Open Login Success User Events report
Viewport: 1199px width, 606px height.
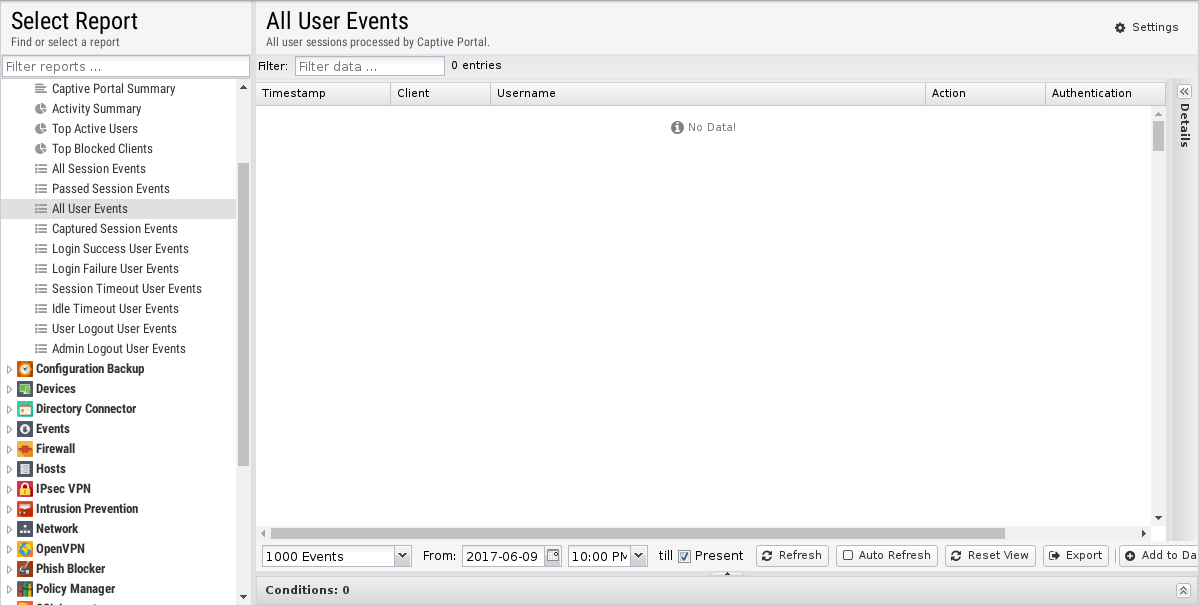[120, 249]
